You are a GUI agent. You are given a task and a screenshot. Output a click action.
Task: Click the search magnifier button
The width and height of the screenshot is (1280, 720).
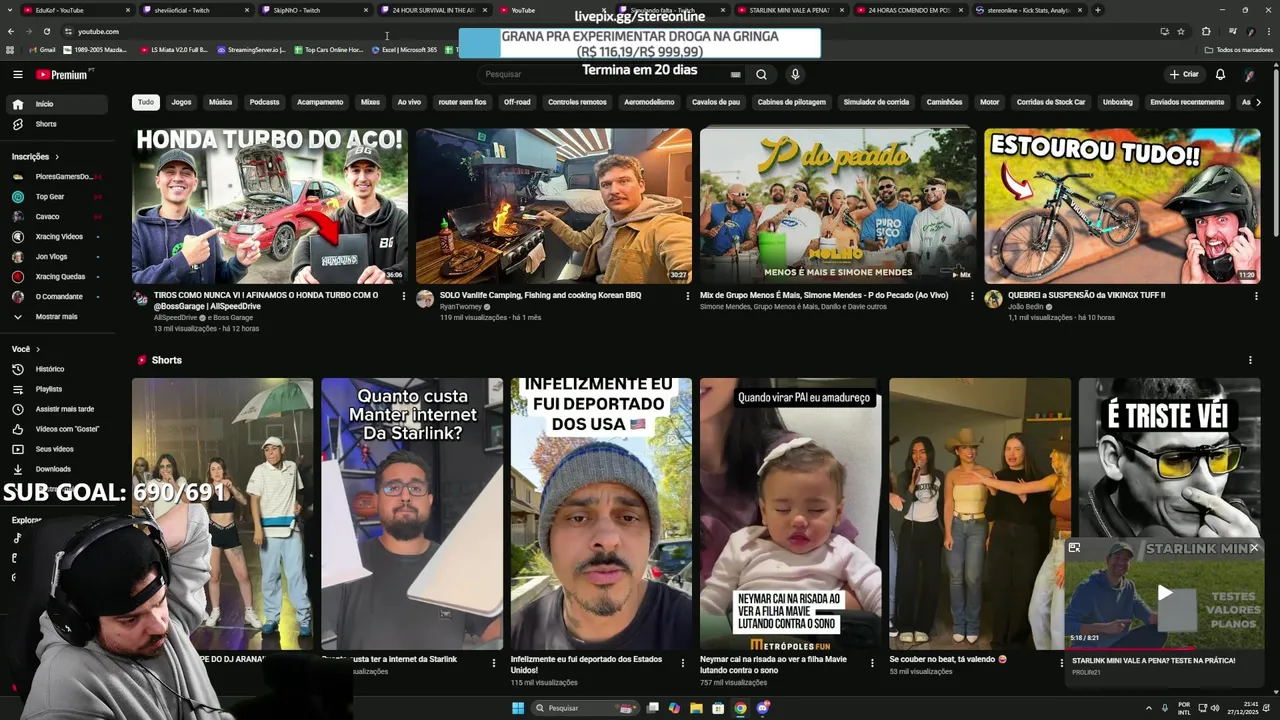(761, 74)
